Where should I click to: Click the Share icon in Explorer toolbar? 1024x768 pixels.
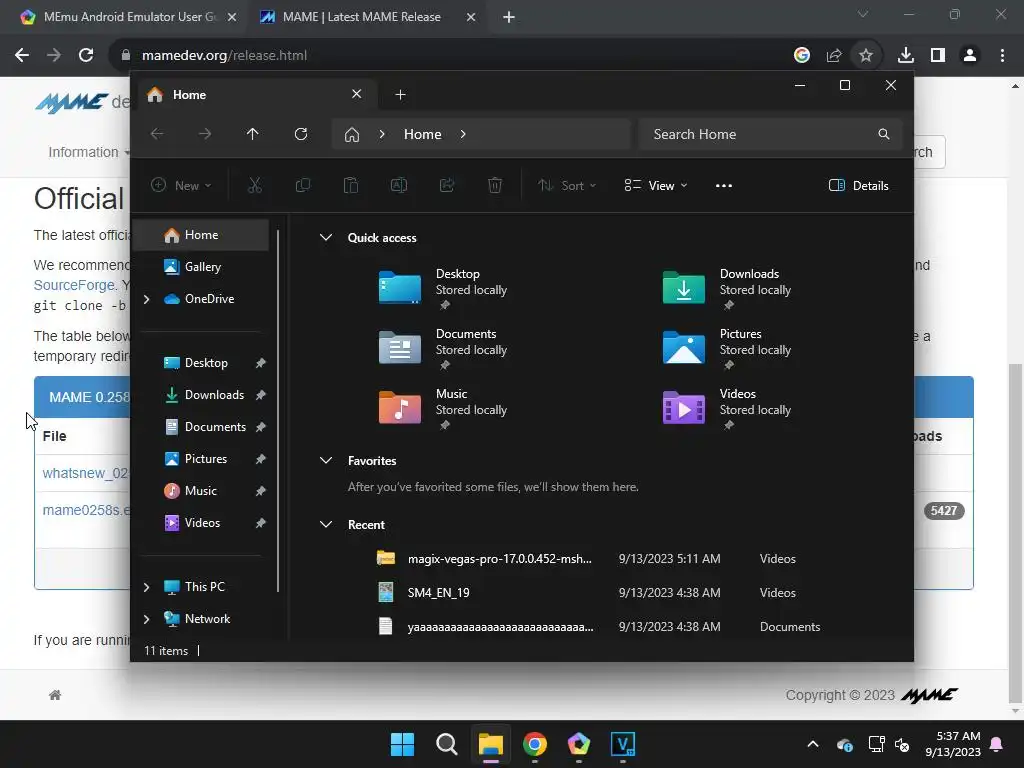(x=447, y=185)
